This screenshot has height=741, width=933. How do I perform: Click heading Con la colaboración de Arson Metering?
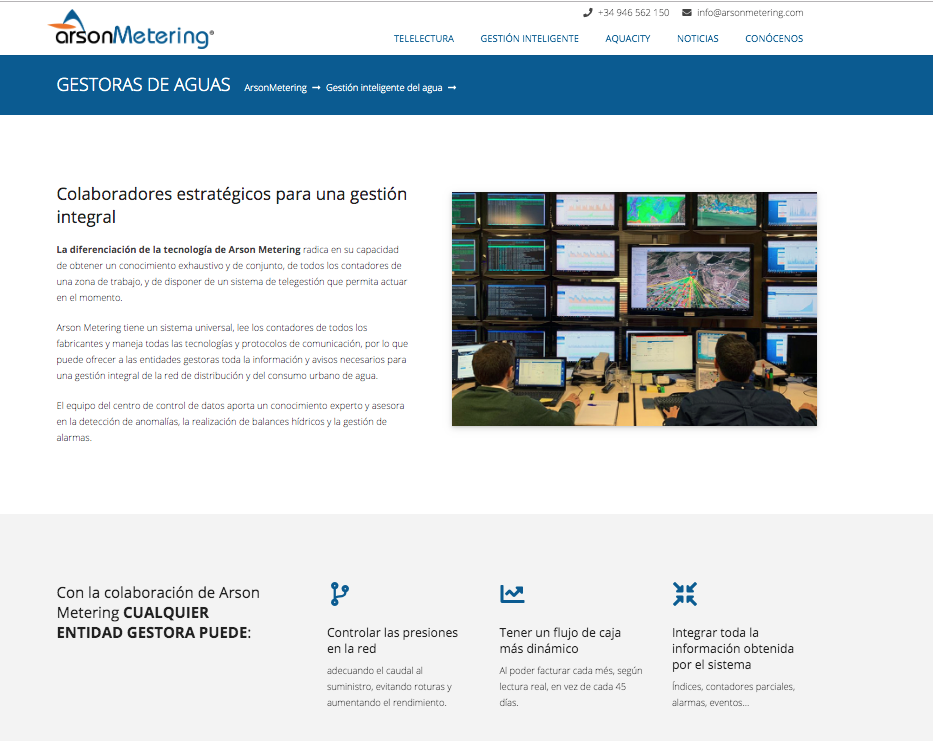(x=158, y=612)
